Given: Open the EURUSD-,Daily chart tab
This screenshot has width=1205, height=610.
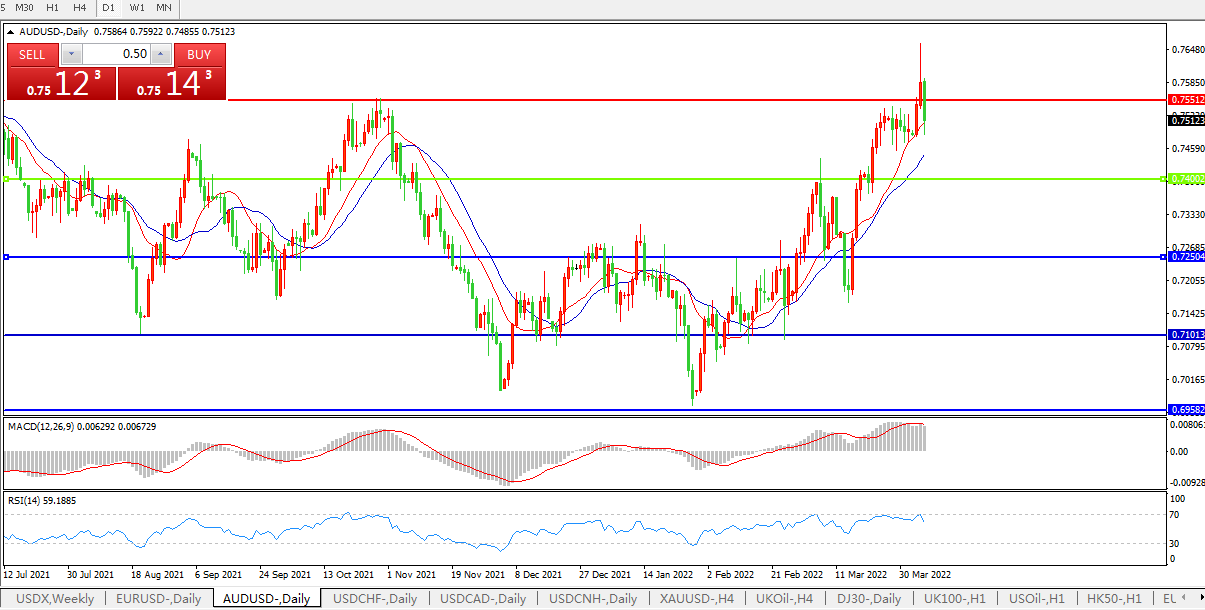Looking at the screenshot, I should point(158,599).
